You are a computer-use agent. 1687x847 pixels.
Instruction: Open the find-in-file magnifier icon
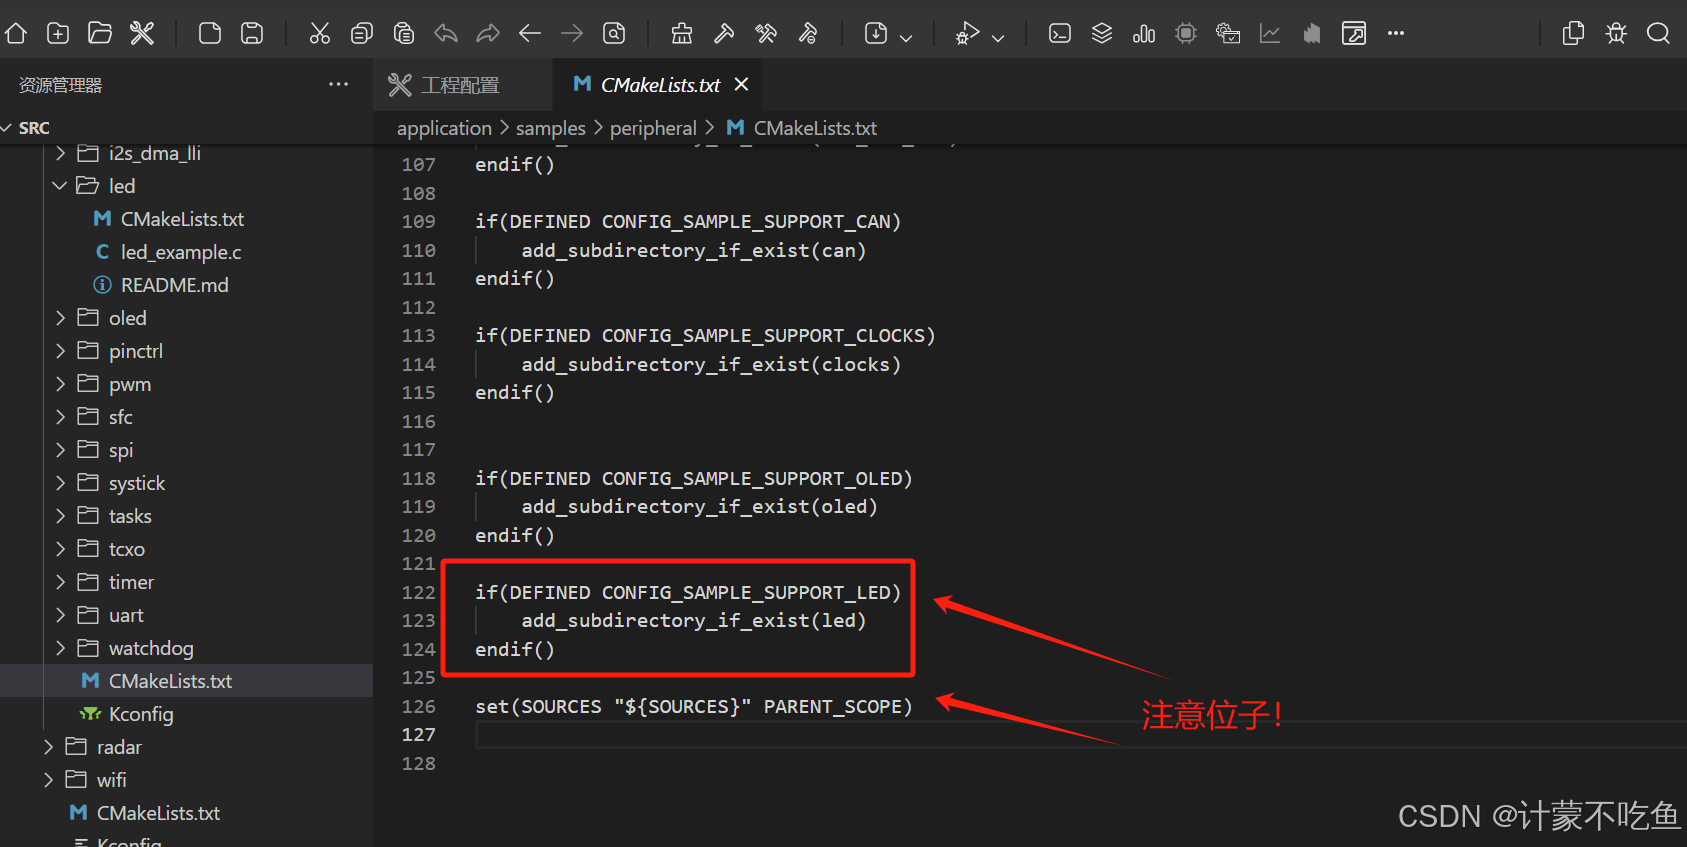614,34
